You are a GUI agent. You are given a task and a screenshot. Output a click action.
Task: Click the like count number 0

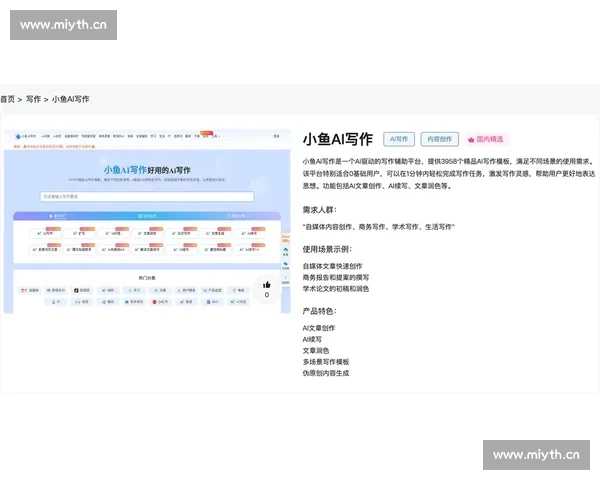[267, 295]
